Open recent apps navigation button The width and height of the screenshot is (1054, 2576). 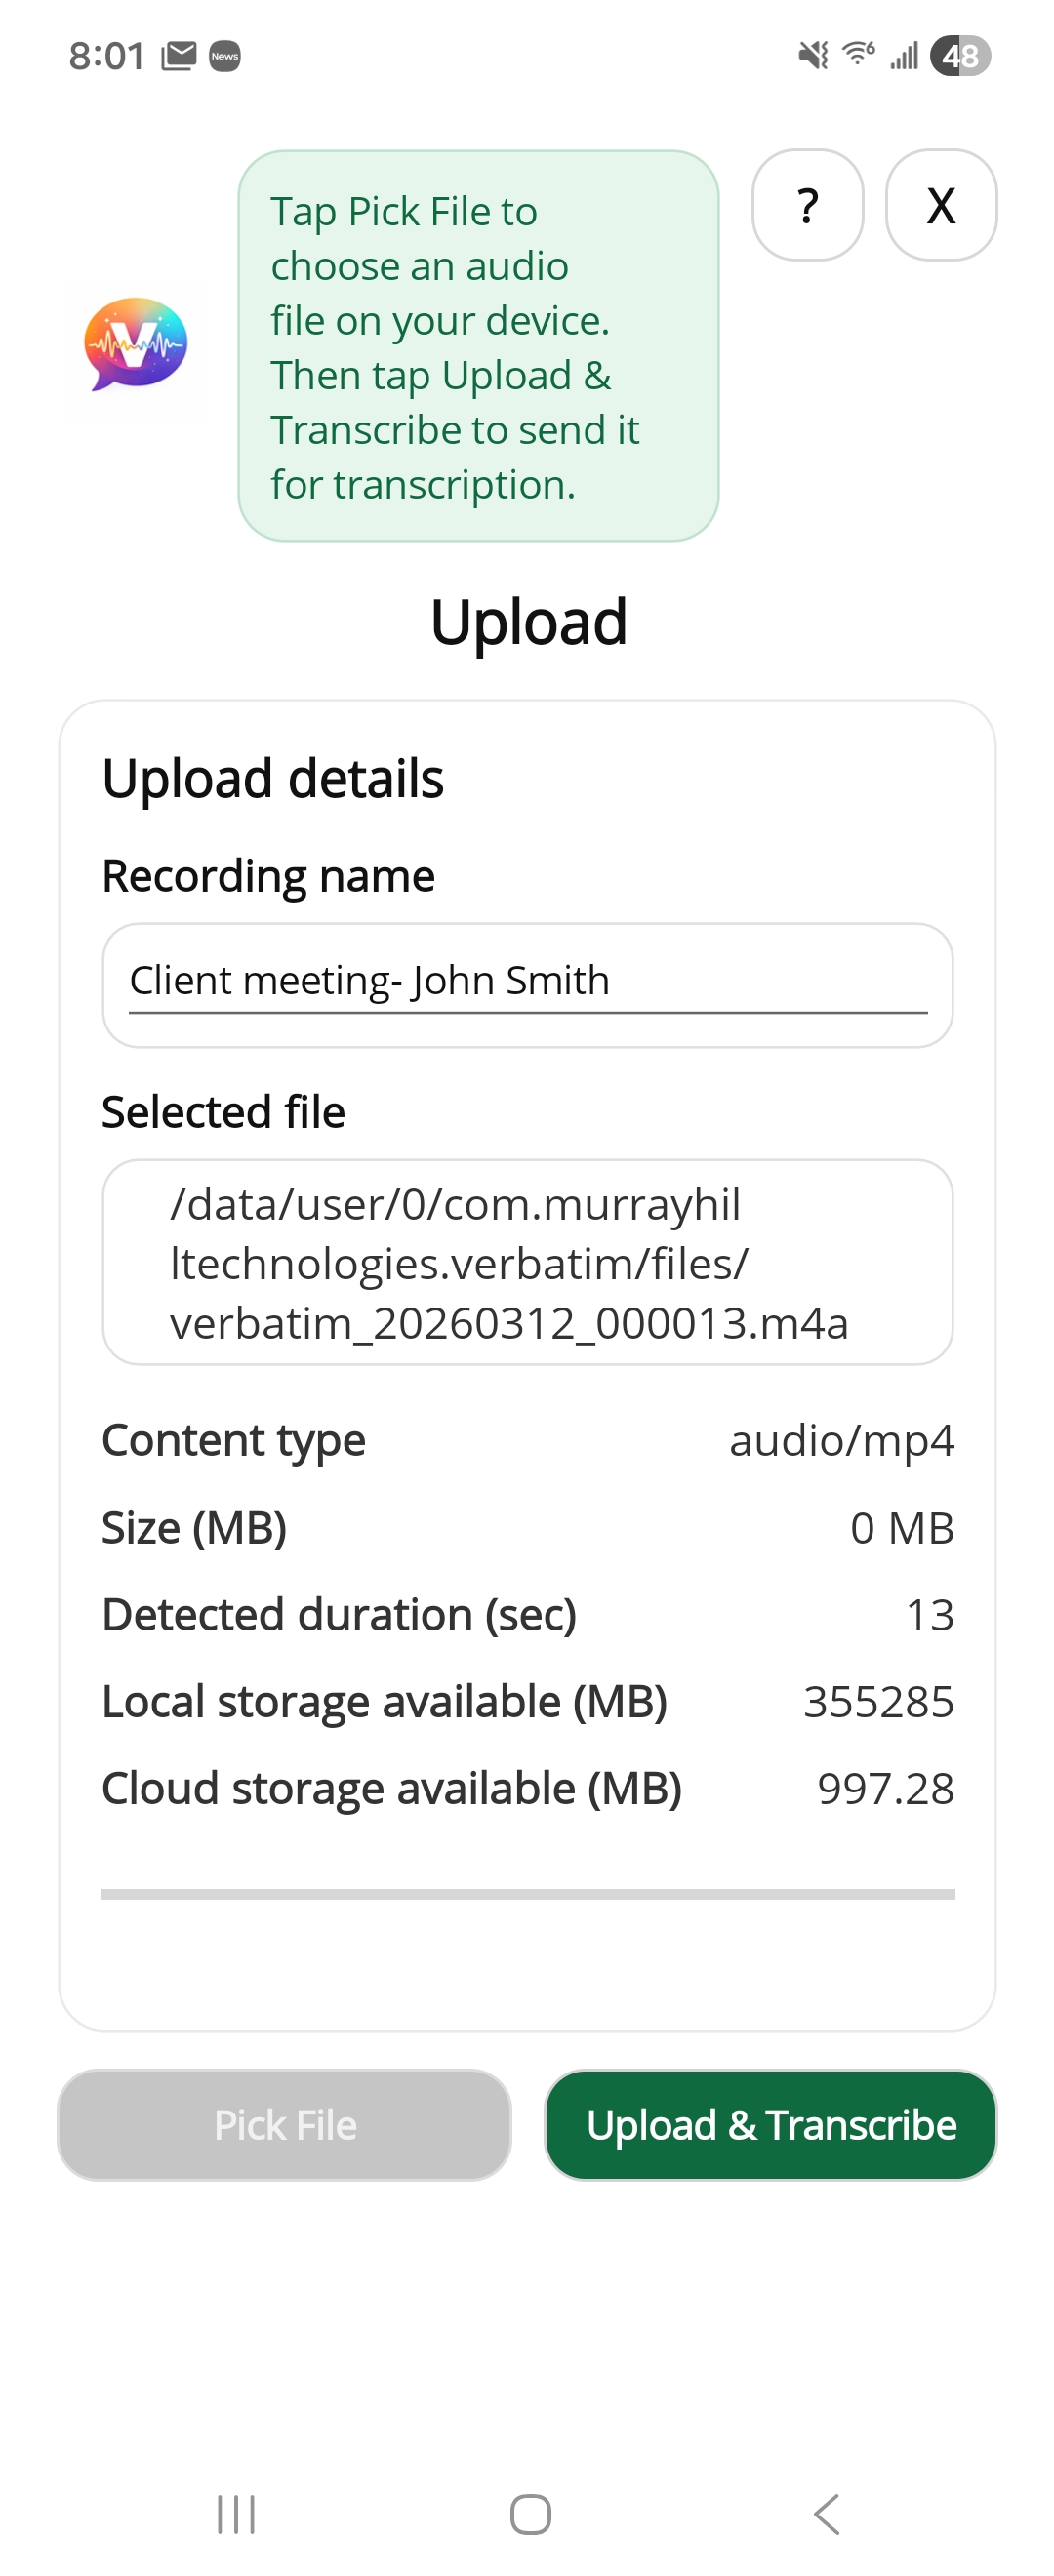[x=236, y=2514]
